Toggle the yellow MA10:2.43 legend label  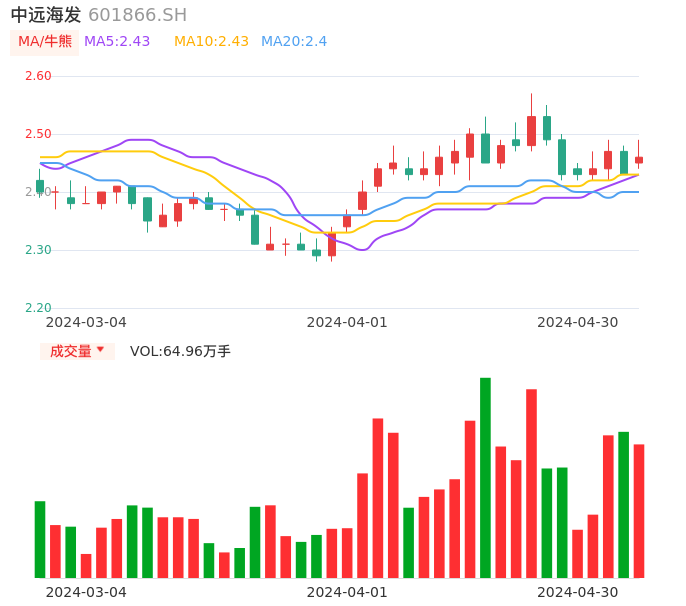(211, 42)
